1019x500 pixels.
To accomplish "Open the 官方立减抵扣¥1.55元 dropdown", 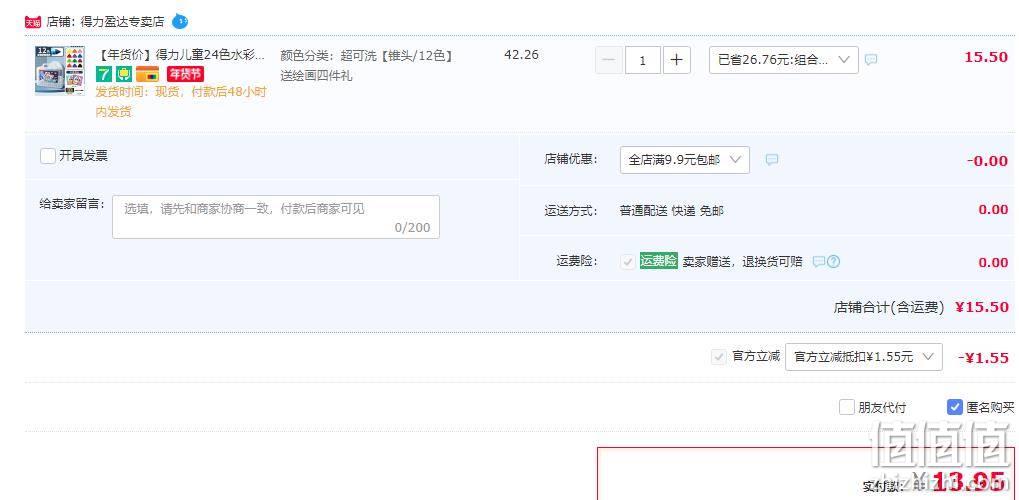I will point(864,357).
